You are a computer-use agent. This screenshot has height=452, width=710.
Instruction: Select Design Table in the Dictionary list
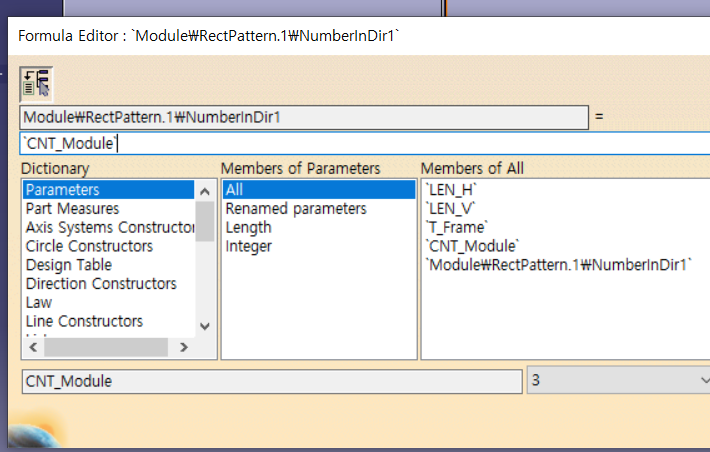coord(108,264)
